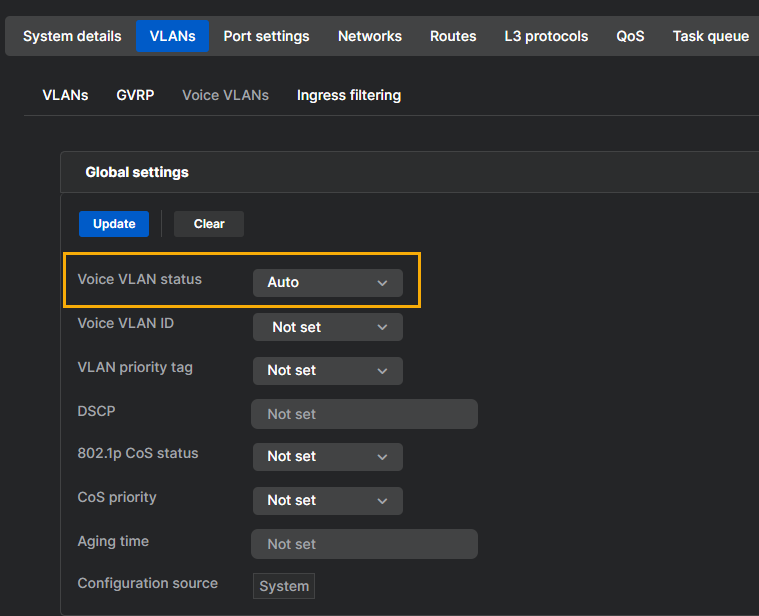This screenshot has width=759, height=616.
Task: Expand the VLAN priority tag dropdown
Action: (327, 371)
